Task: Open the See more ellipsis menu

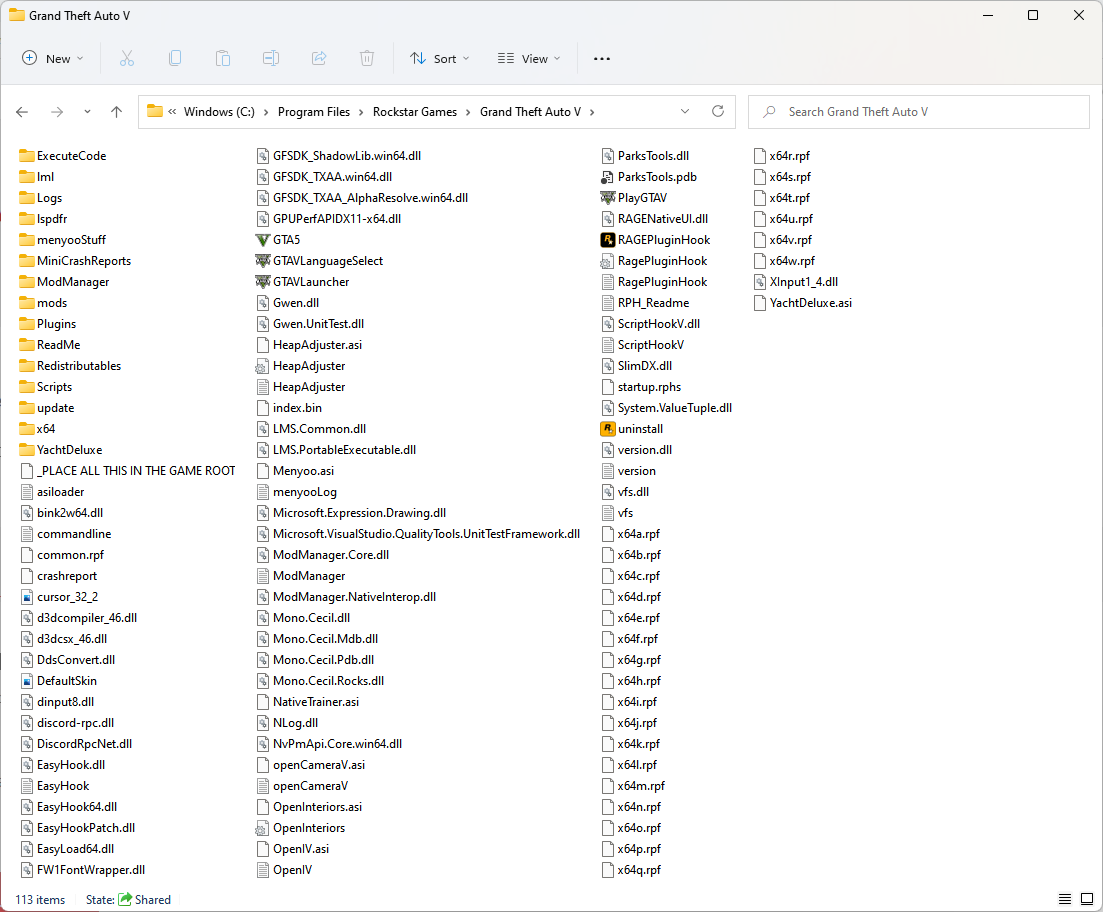Action: tap(601, 59)
